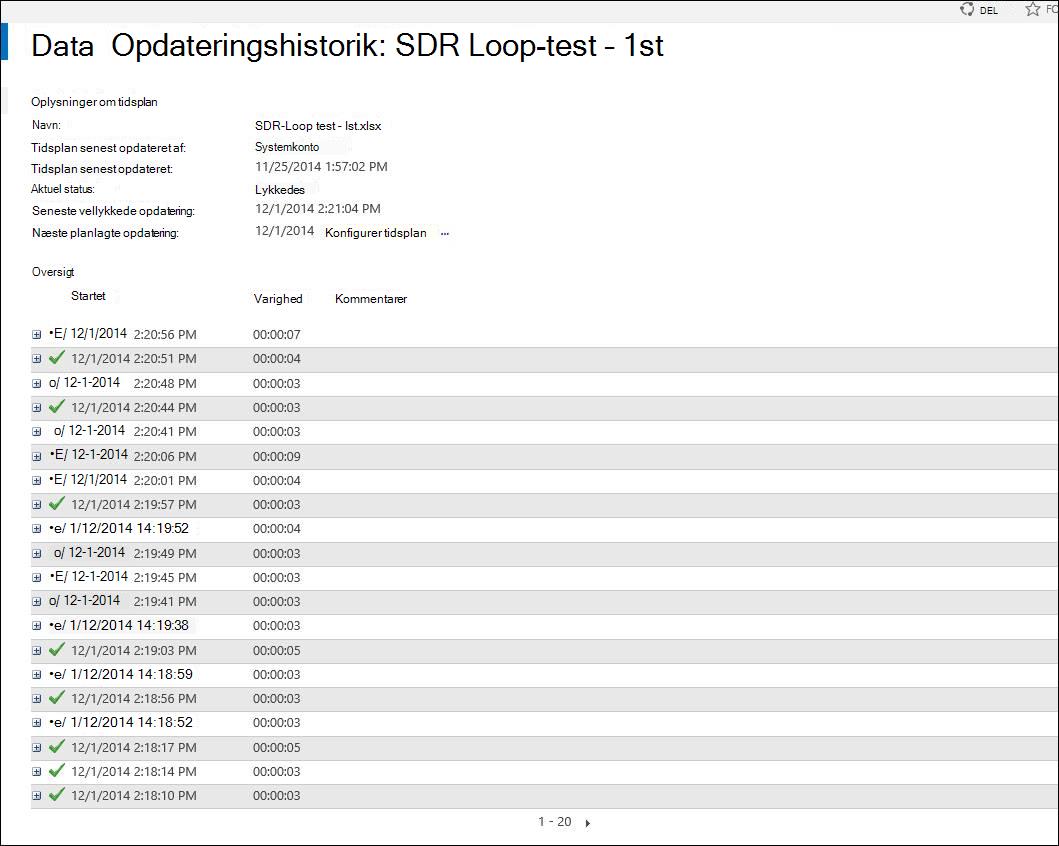Expand the 2:19:41 PM refresh row

(x=36, y=602)
